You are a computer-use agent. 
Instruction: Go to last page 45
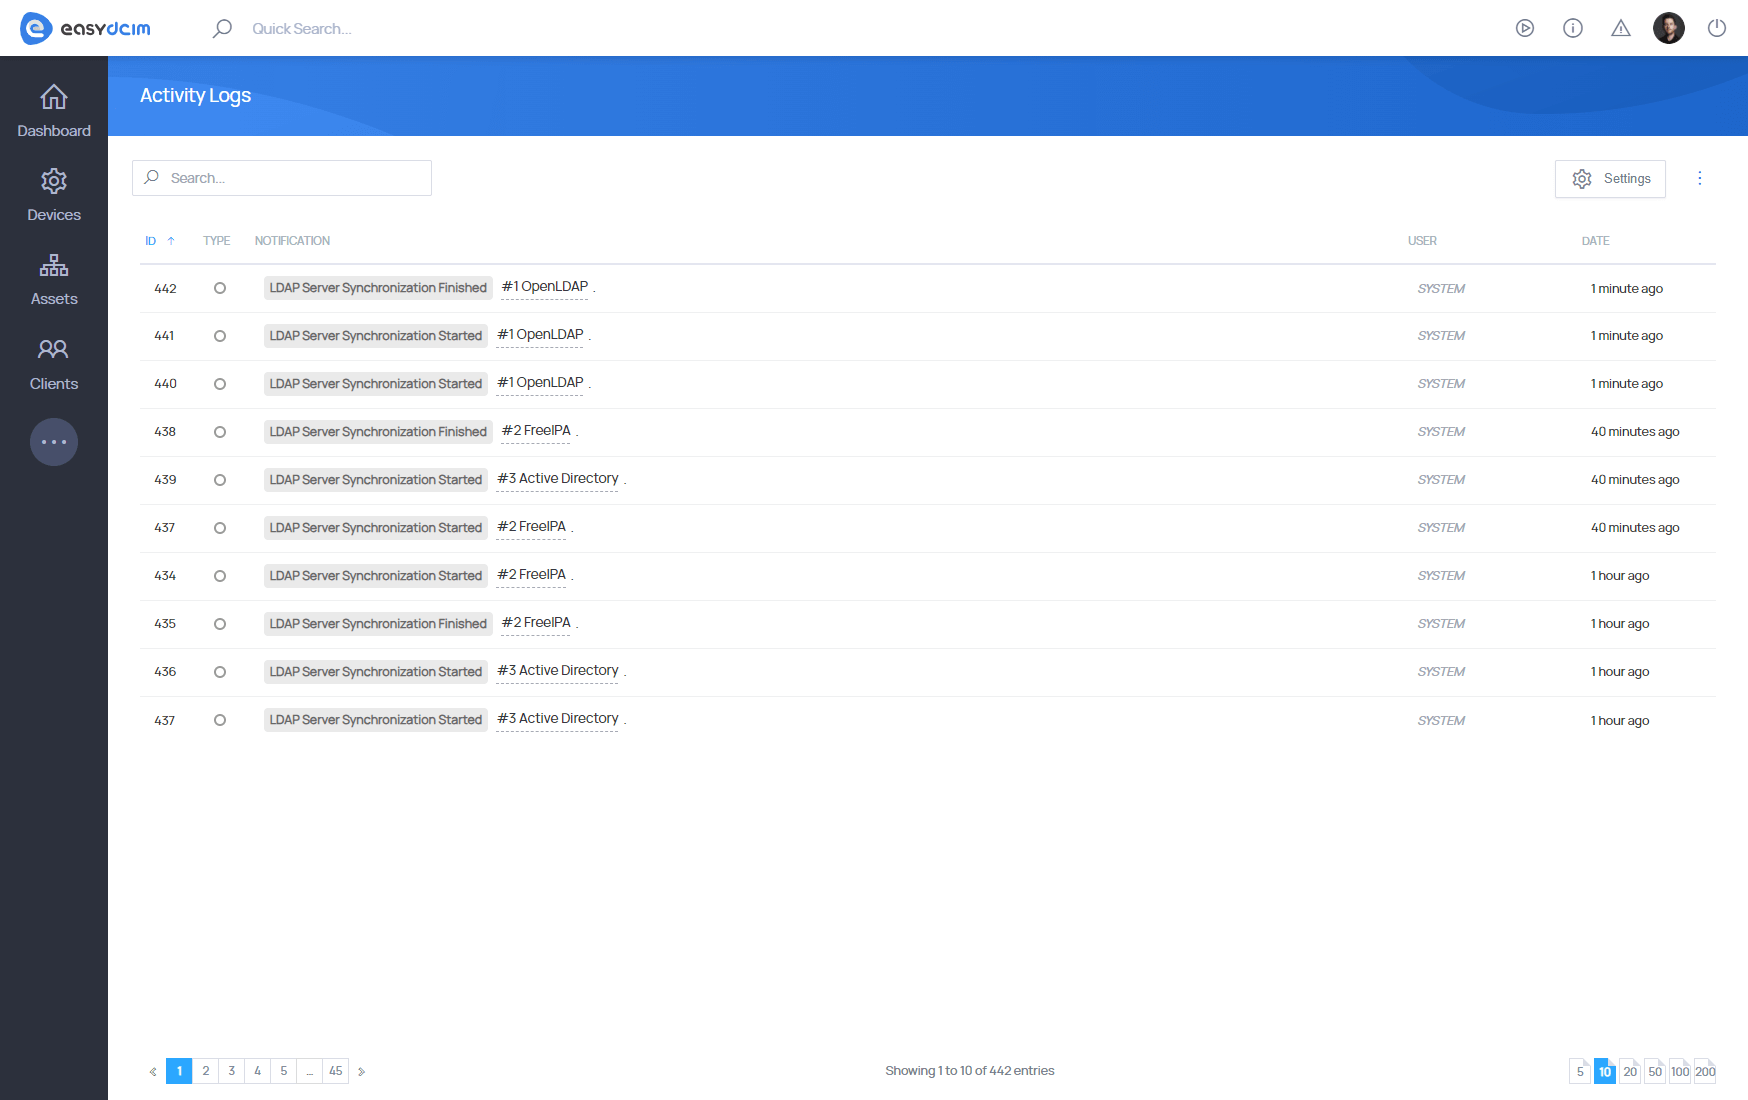(336, 1071)
